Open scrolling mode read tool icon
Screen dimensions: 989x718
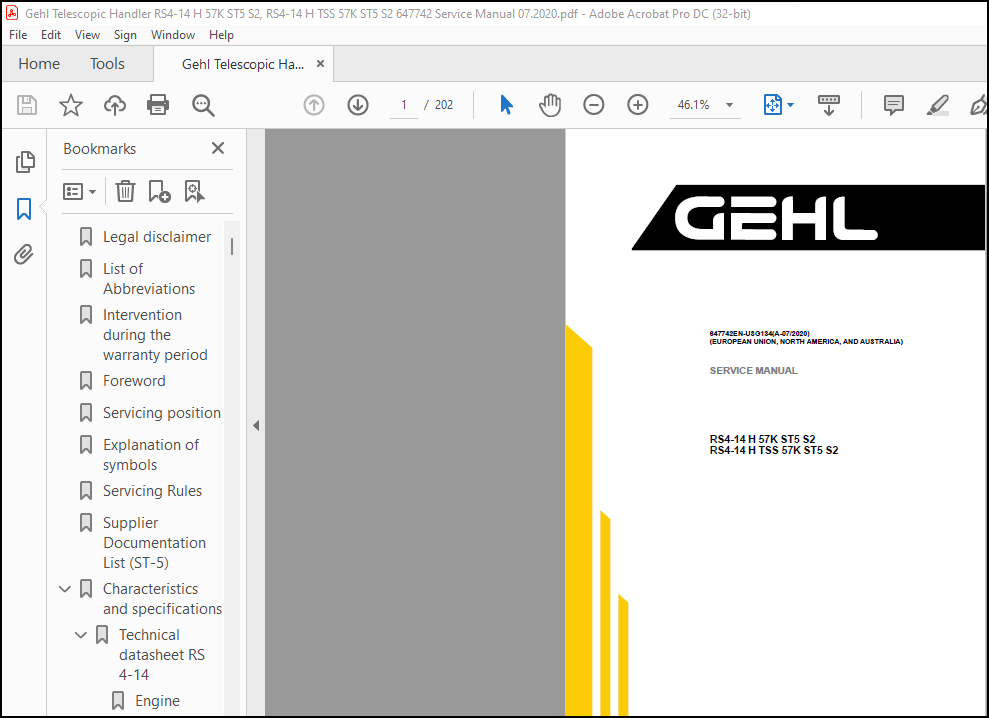tap(829, 105)
